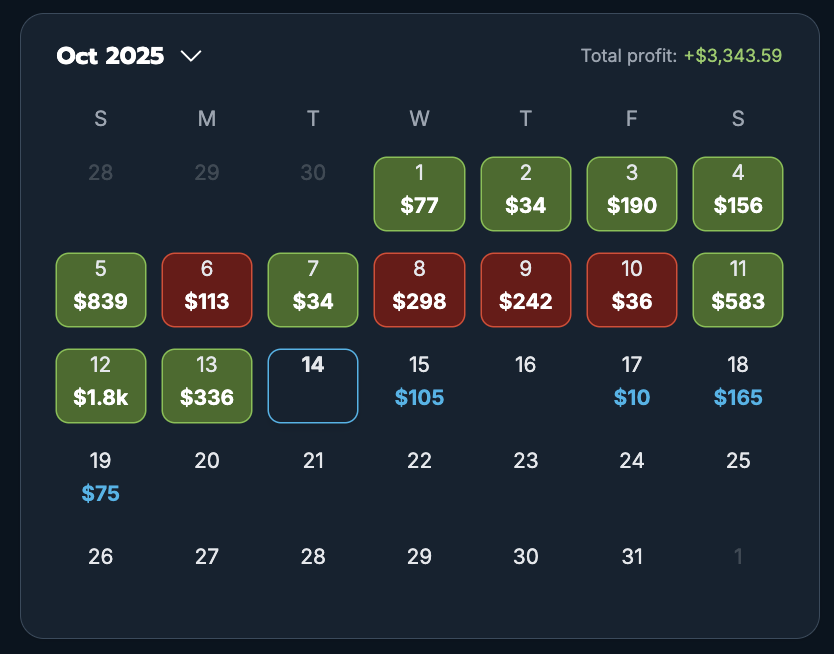Image resolution: width=834 pixels, height=654 pixels.
Task: Select October 8 with $298 loss
Action: pyautogui.click(x=419, y=290)
